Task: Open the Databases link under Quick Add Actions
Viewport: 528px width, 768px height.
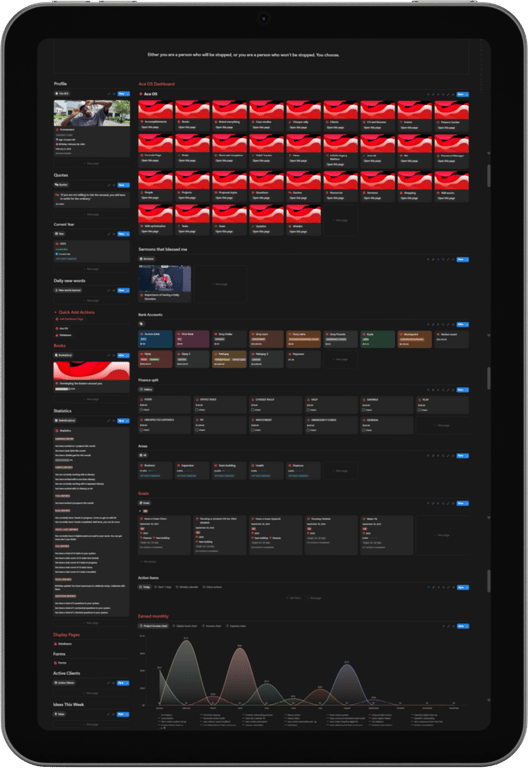Action: click(x=64, y=335)
